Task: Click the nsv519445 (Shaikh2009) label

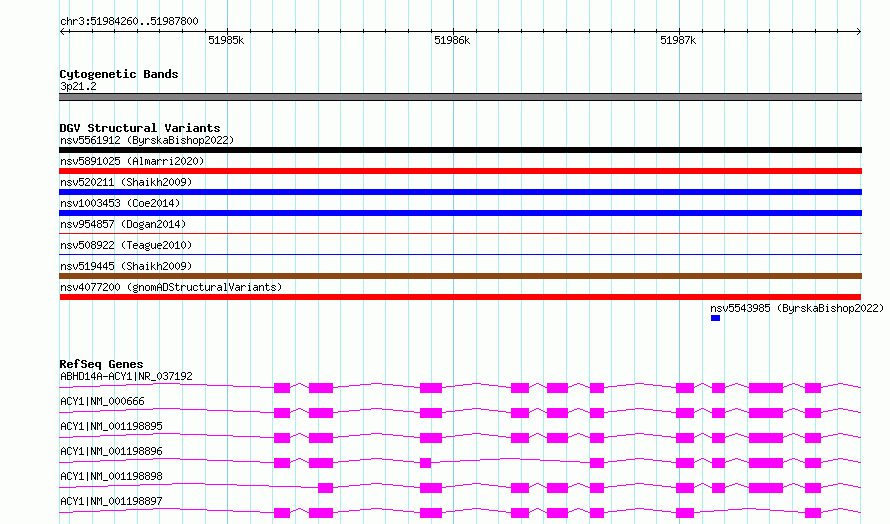Action: (x=126, y=266)
